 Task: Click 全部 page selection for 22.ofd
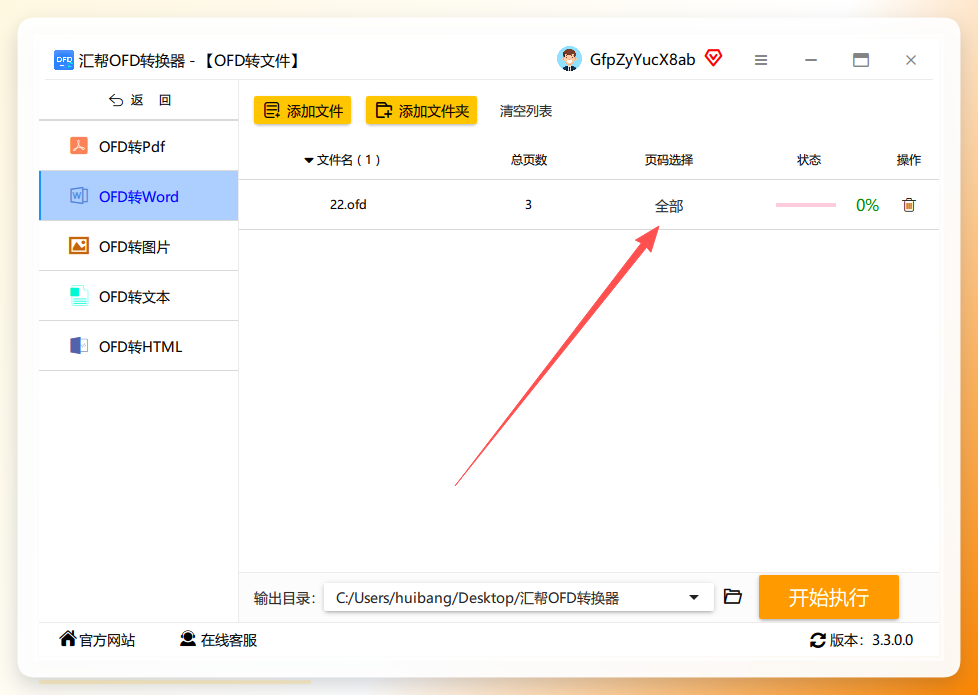point(669,206)
